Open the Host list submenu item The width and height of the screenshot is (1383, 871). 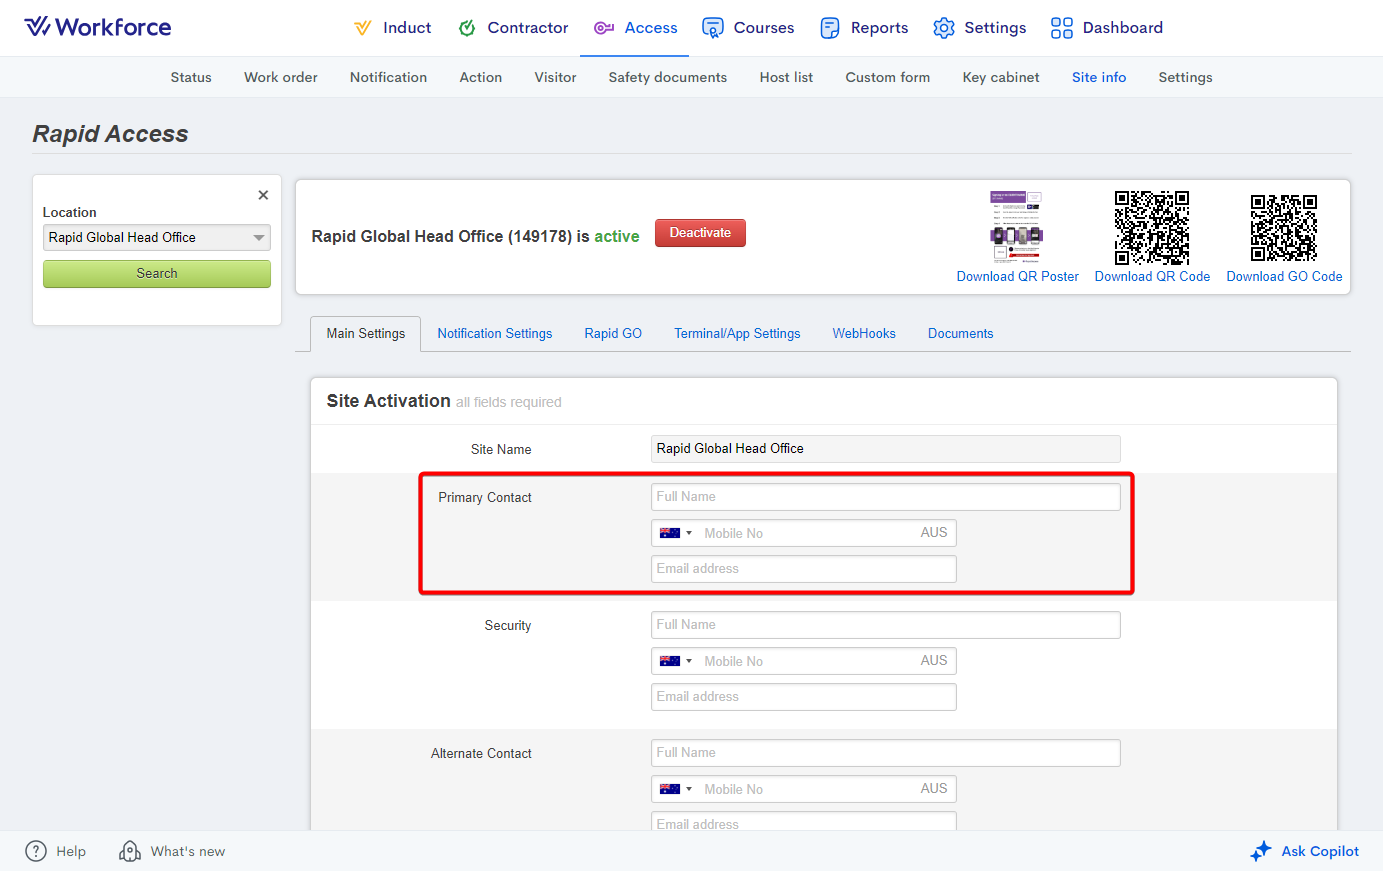click(786, 77)
